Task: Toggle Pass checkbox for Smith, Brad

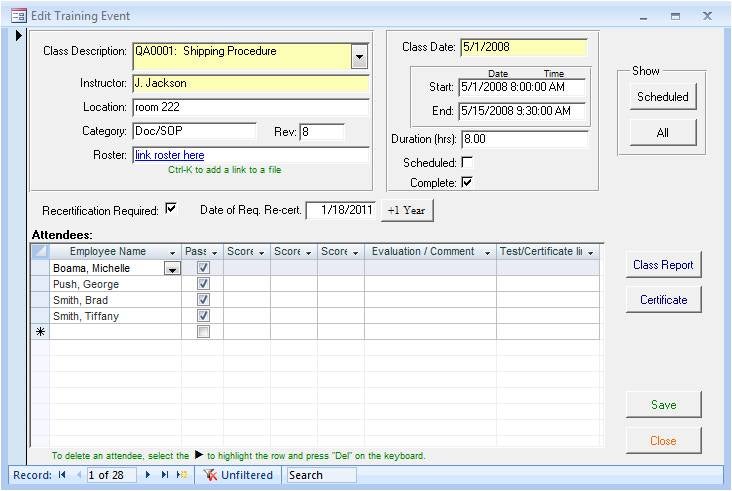Action: click(203, 300)
